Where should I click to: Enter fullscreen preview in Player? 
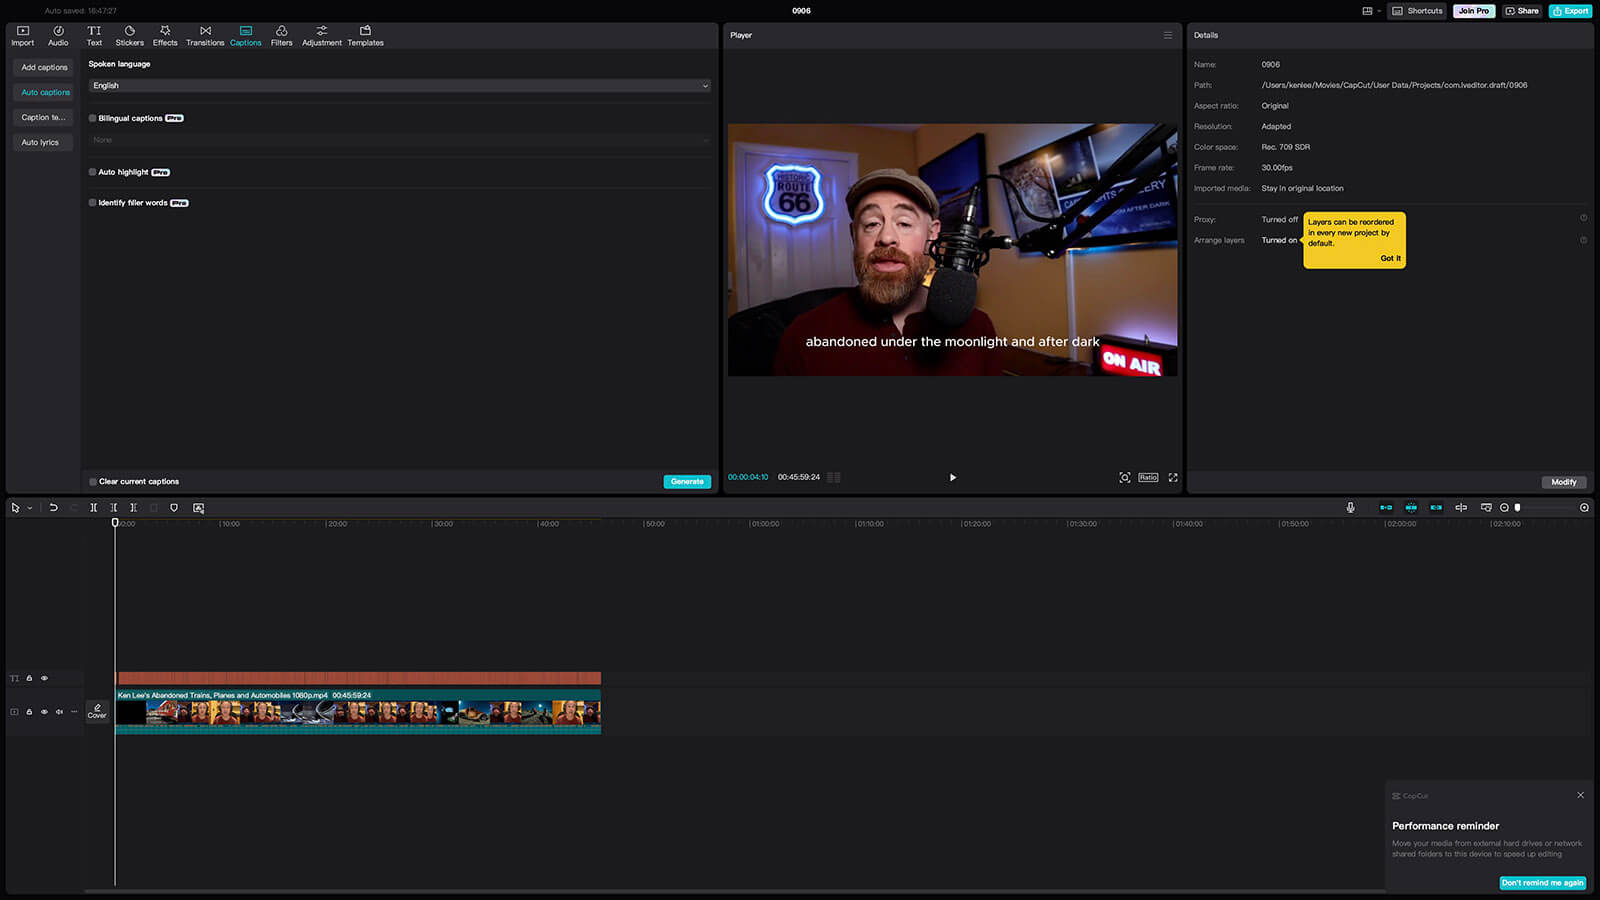click(1173, 478)
